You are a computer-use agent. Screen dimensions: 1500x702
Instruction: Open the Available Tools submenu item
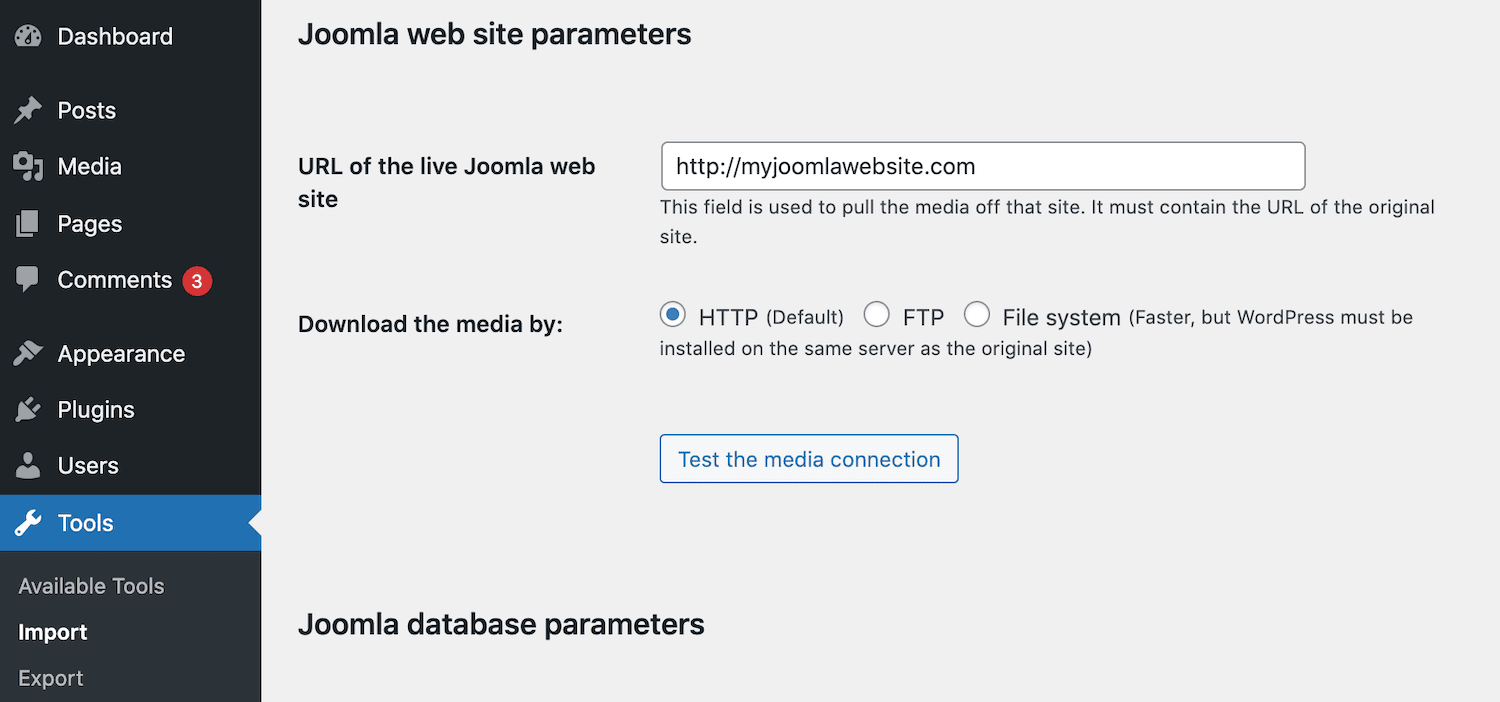91,586
